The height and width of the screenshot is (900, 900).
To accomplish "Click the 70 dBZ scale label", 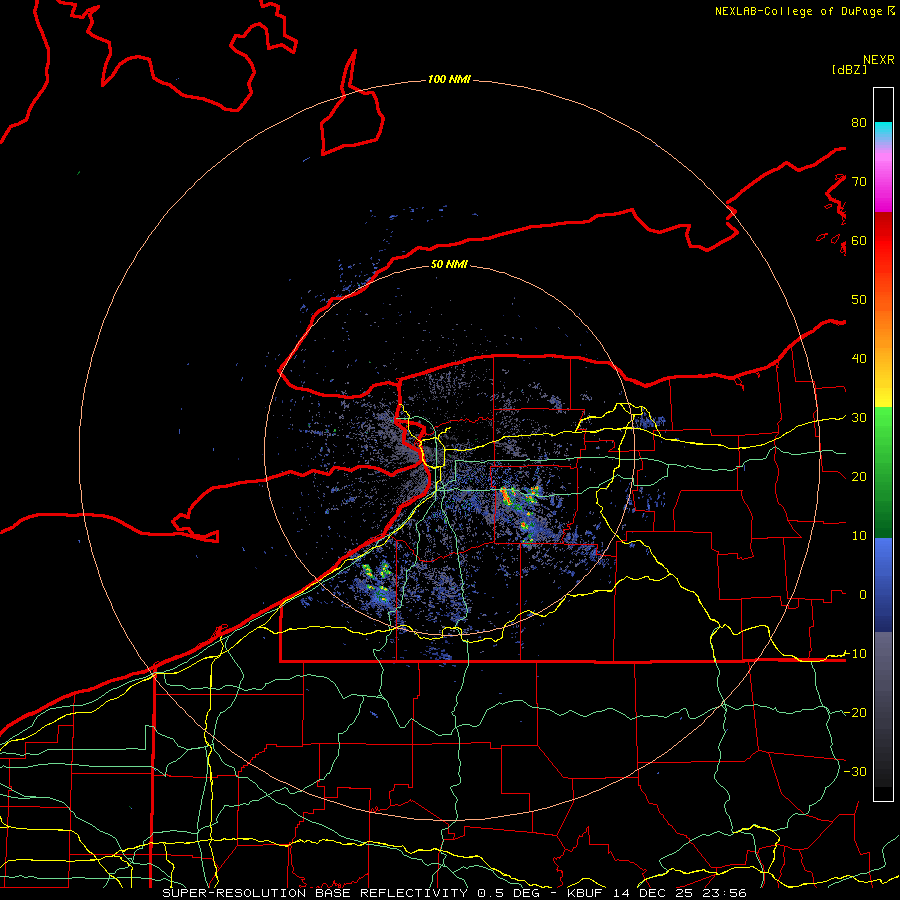I will (x=859, y=181).
